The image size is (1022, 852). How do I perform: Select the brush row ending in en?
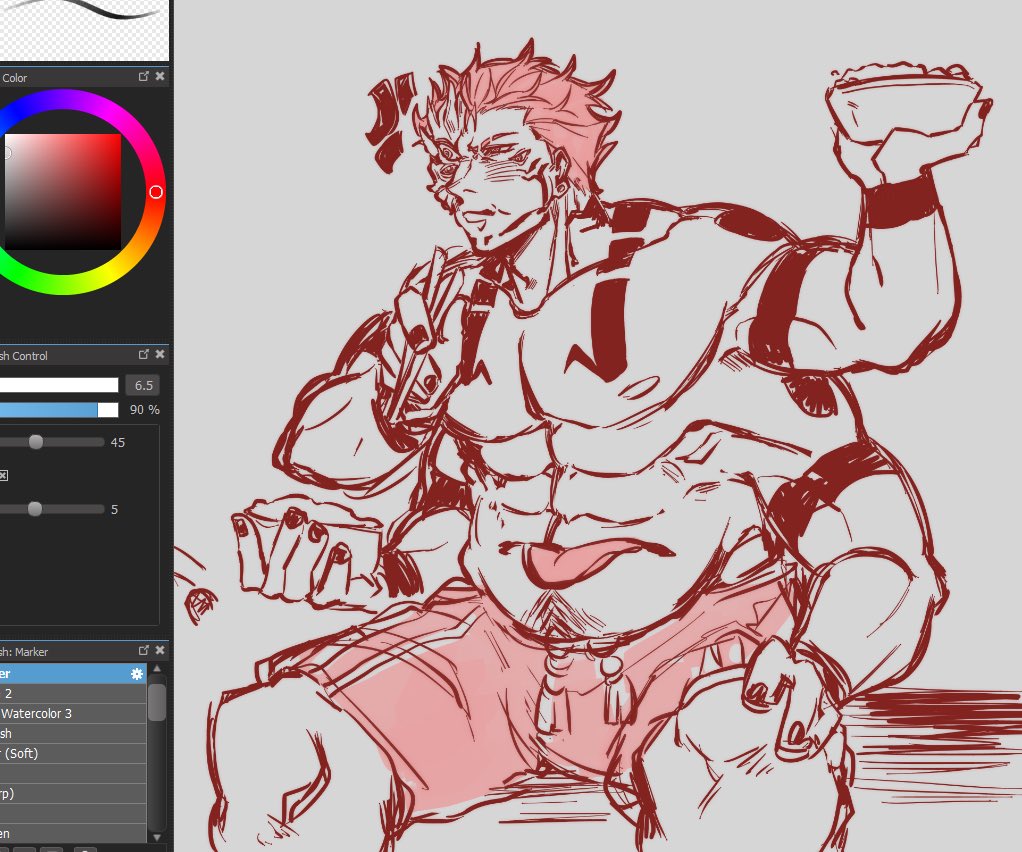point(73,833)
